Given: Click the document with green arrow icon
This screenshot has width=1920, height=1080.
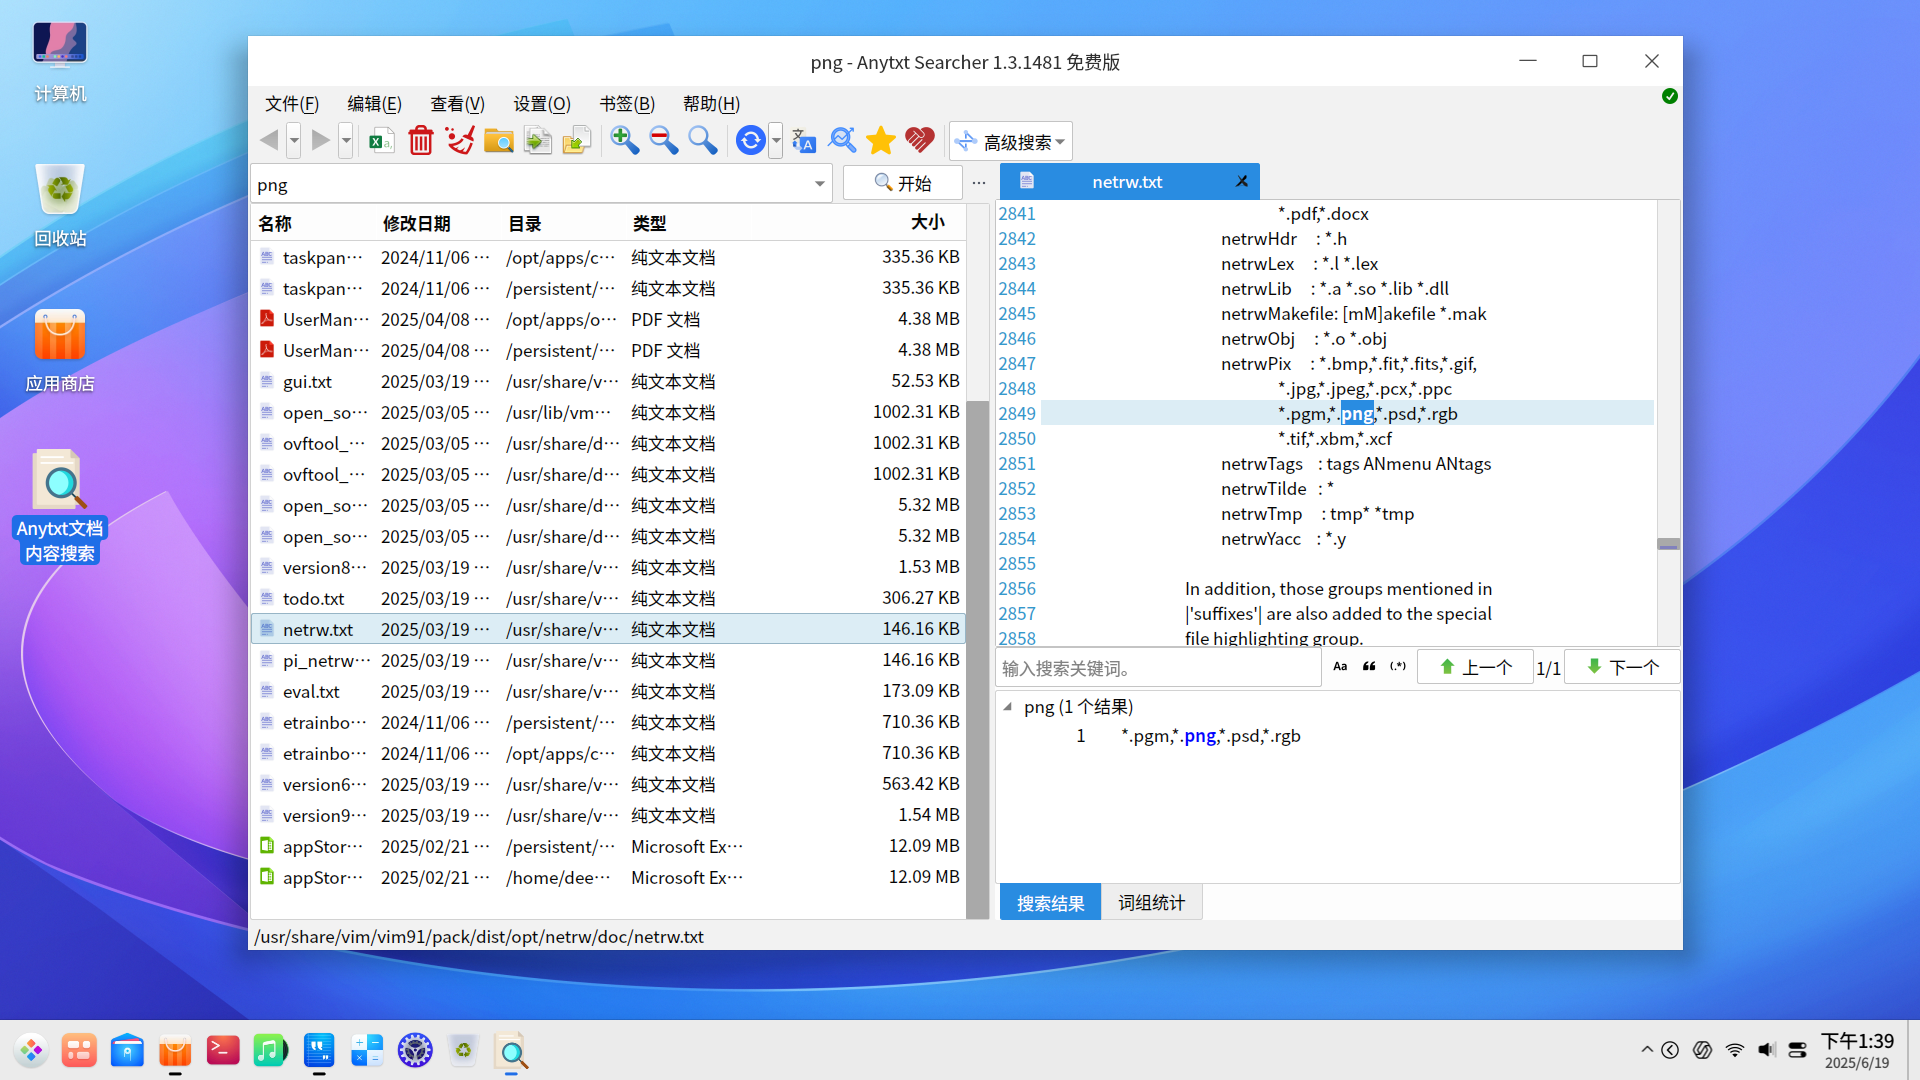Looking at the screenshot, I should [x=538, y=141].
